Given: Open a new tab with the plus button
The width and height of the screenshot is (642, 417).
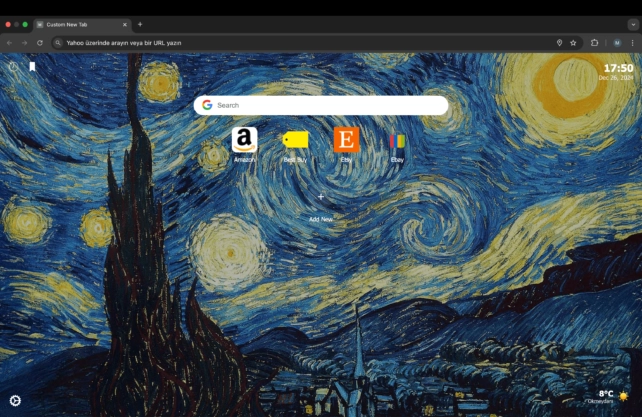Looking at the screenshot, I should 140,25.
